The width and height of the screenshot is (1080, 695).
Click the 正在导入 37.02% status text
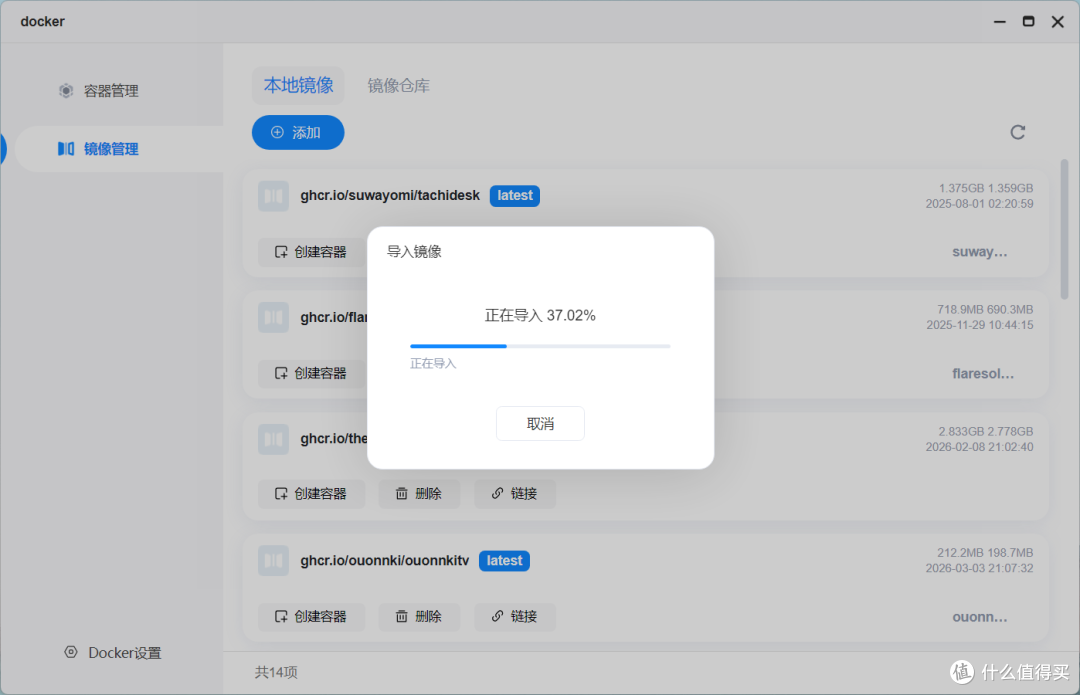[x=540, y=315]
